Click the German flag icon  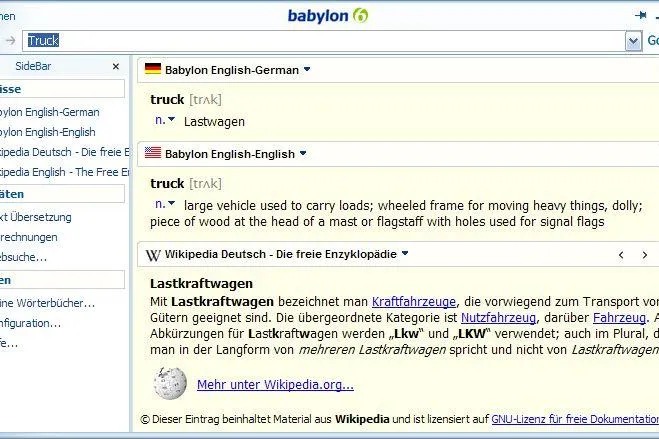[153, 68]
